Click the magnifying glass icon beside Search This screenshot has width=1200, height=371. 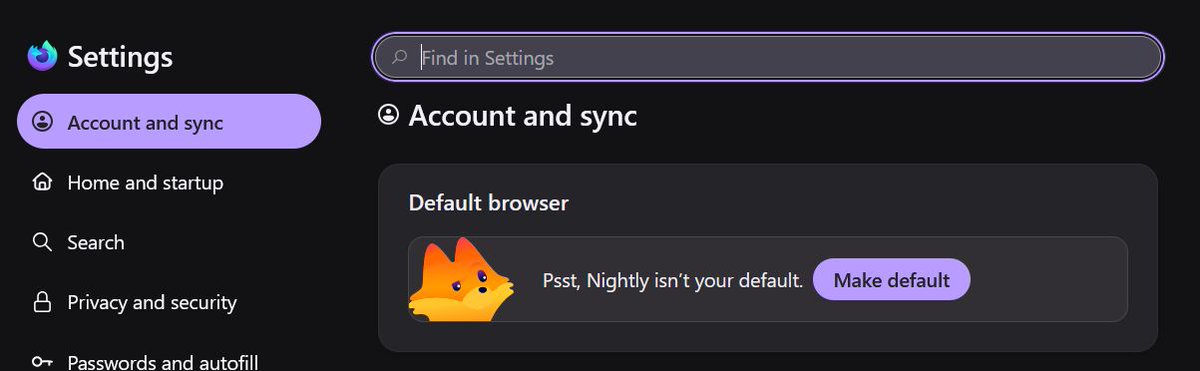pyautogui.click(x=42, y=242)
